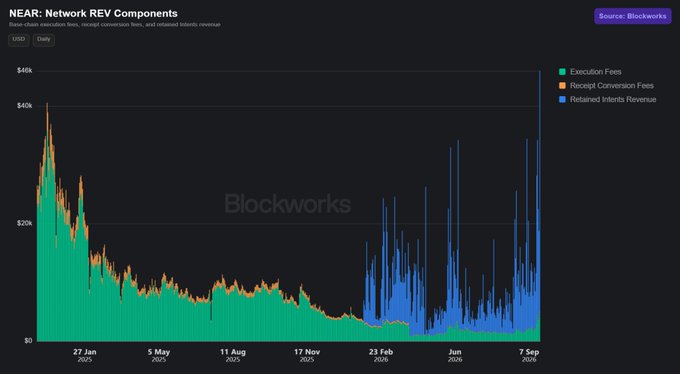
Task: Click the chart title NEAR: Network REV Components
Action: click(x=93, y=13)
